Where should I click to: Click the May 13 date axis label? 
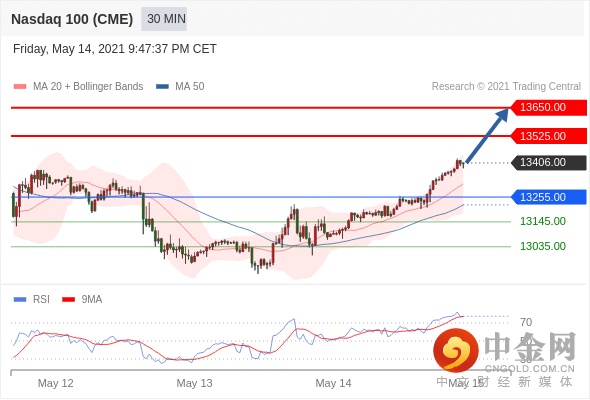click(195, 383)
